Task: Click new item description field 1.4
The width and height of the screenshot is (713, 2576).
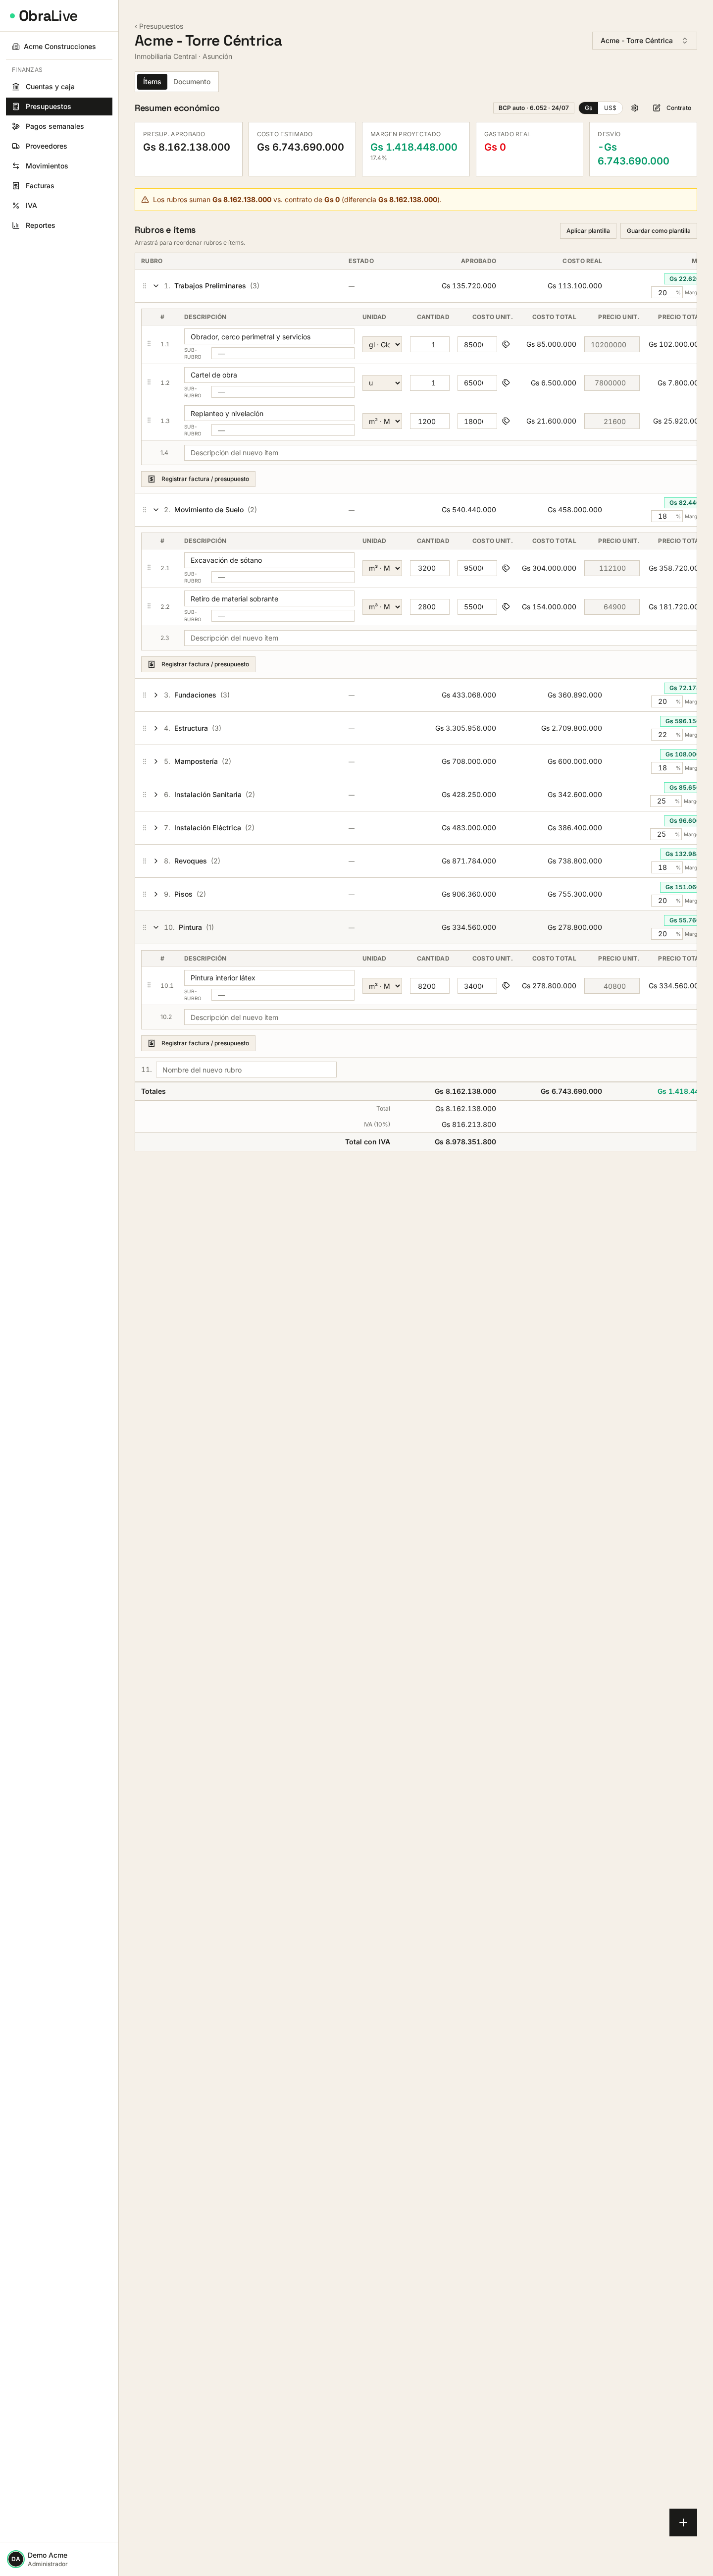Action: pyautogui.click(x=440, y=453)
